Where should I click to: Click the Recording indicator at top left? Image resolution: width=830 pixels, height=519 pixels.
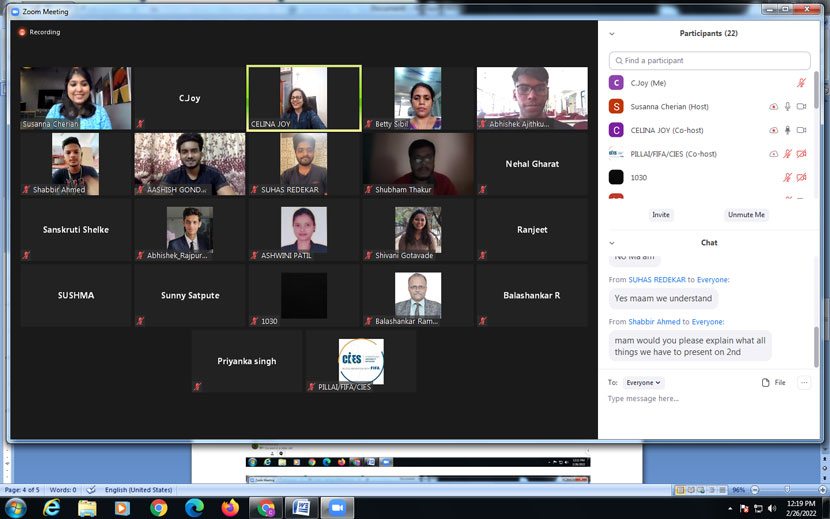tap(39, 32)
